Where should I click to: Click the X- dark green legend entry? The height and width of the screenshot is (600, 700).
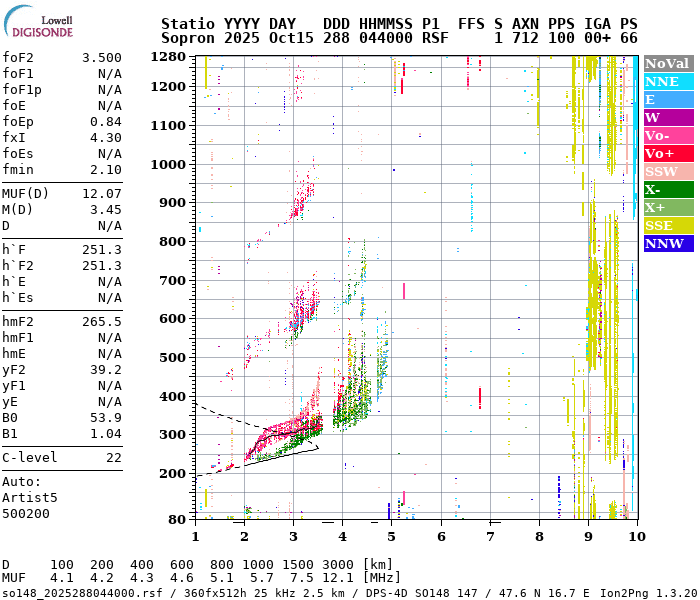667,189
